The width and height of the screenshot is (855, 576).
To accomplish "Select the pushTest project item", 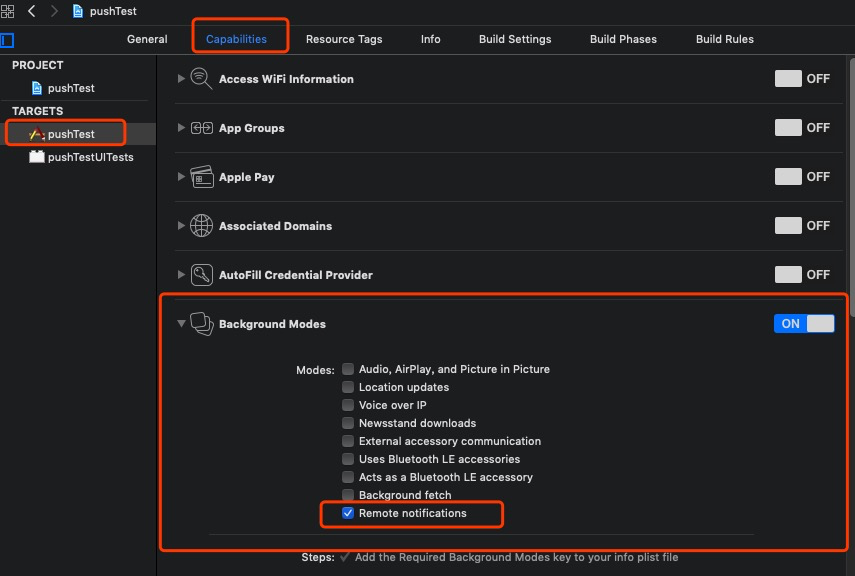I will coord(70,88).
